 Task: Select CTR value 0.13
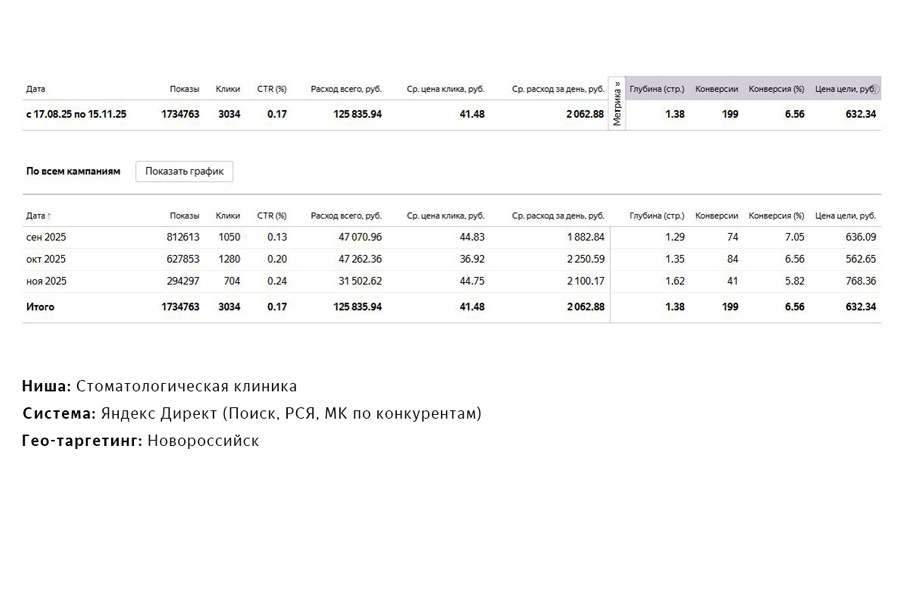pyautogui.click(x=277, y=237)
